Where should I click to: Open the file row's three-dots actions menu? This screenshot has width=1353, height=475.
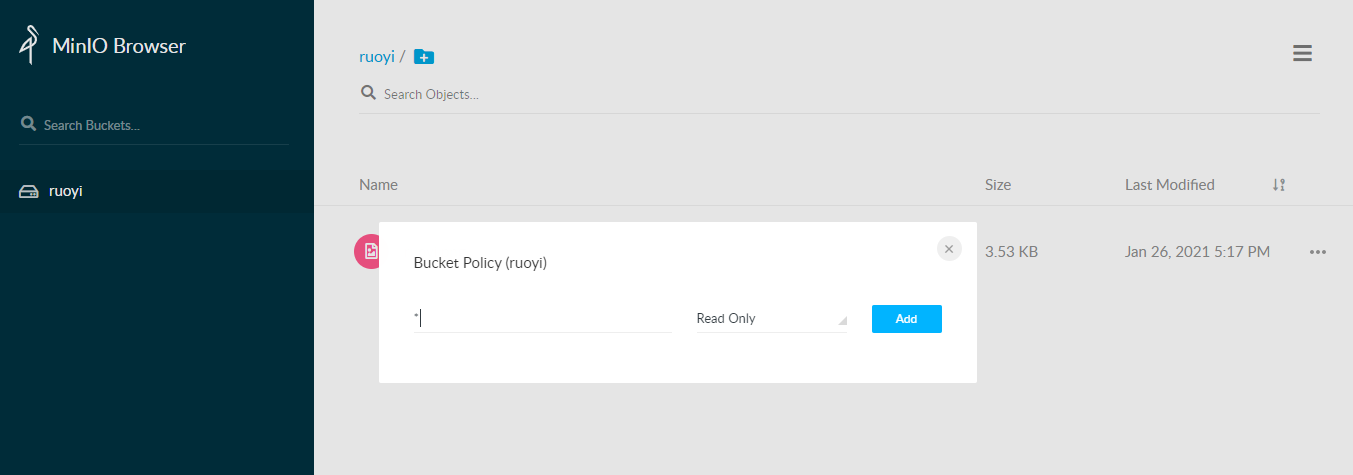1317,252
